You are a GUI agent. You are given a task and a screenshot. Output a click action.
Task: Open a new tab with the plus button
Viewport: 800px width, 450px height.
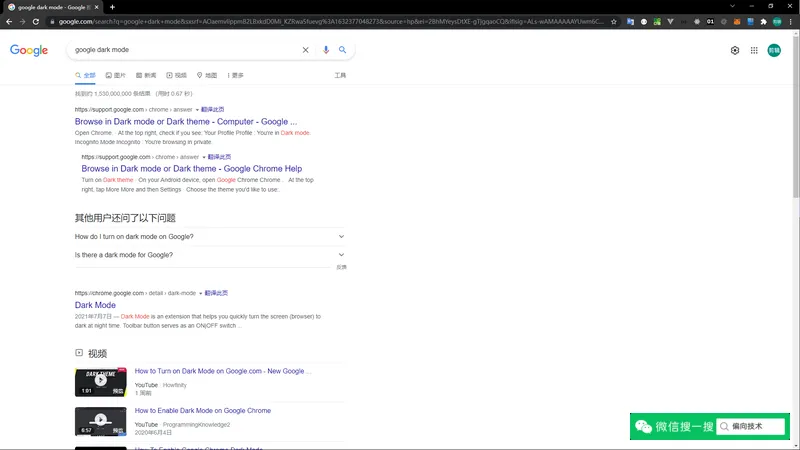tap(112, 7)
